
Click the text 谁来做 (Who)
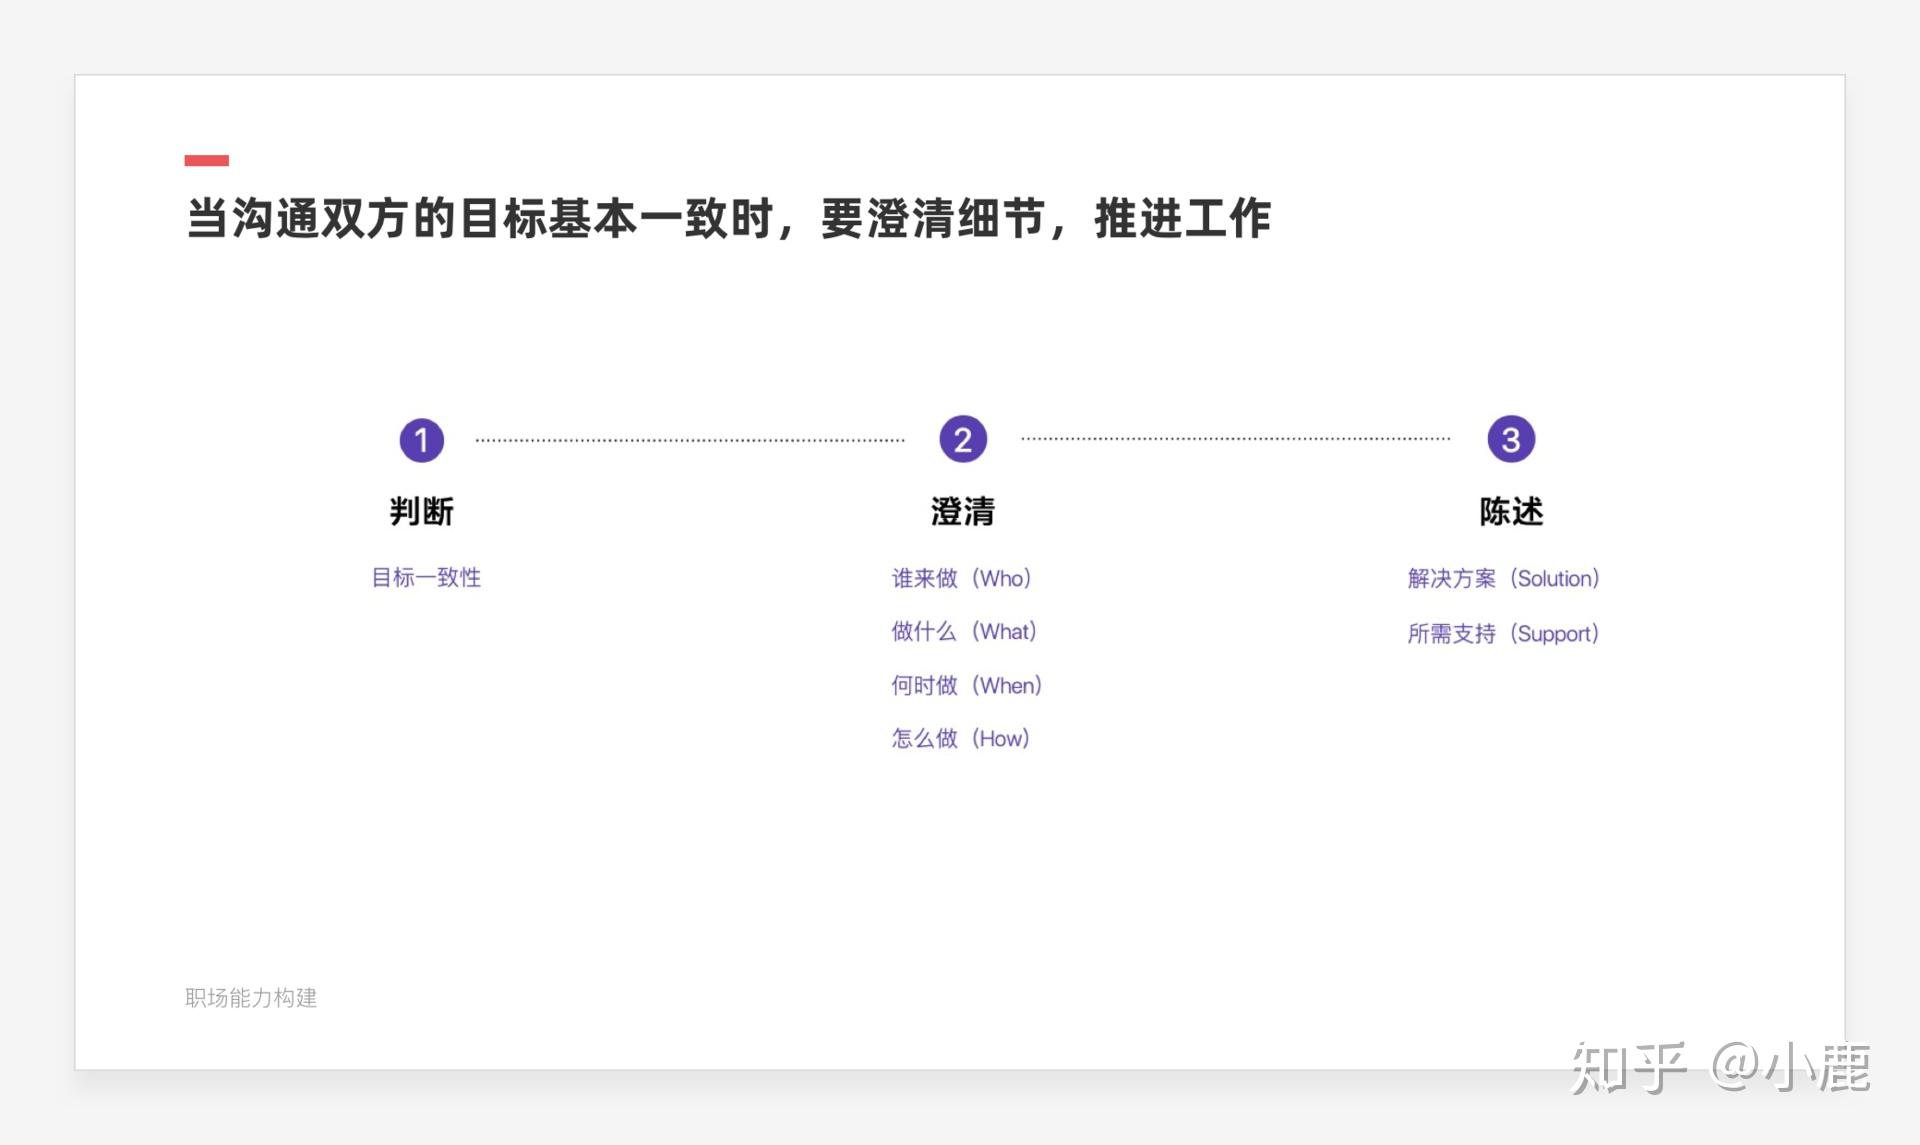click(x=961, y=578)
